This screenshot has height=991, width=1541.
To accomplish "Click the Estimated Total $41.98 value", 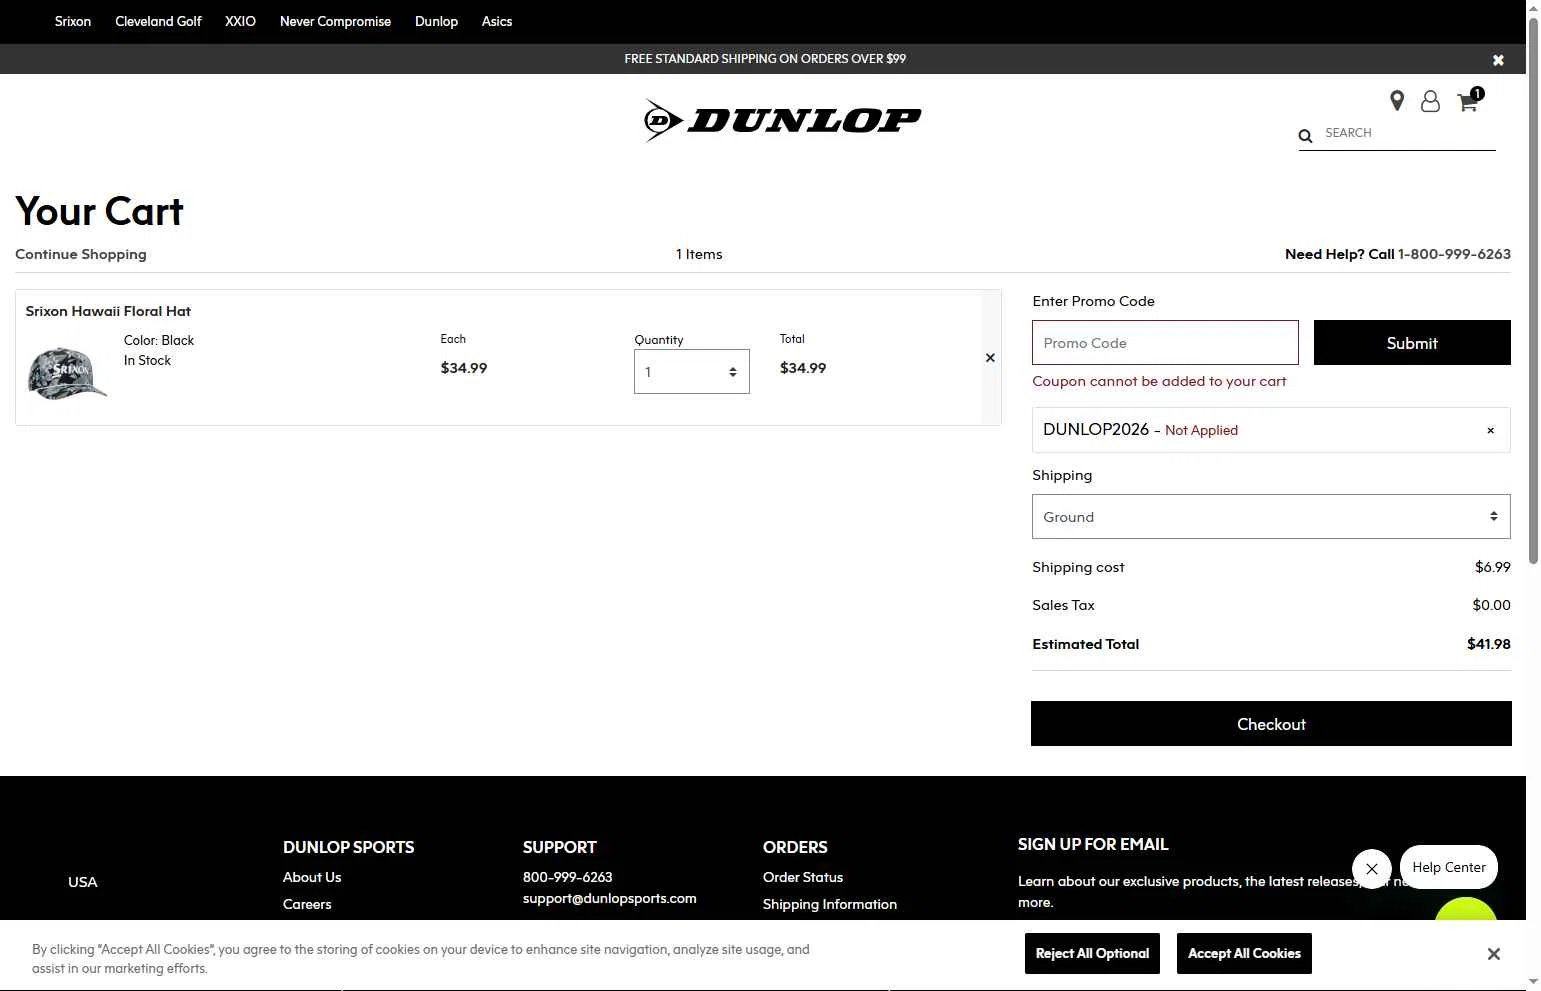I will click(1489, 644).
